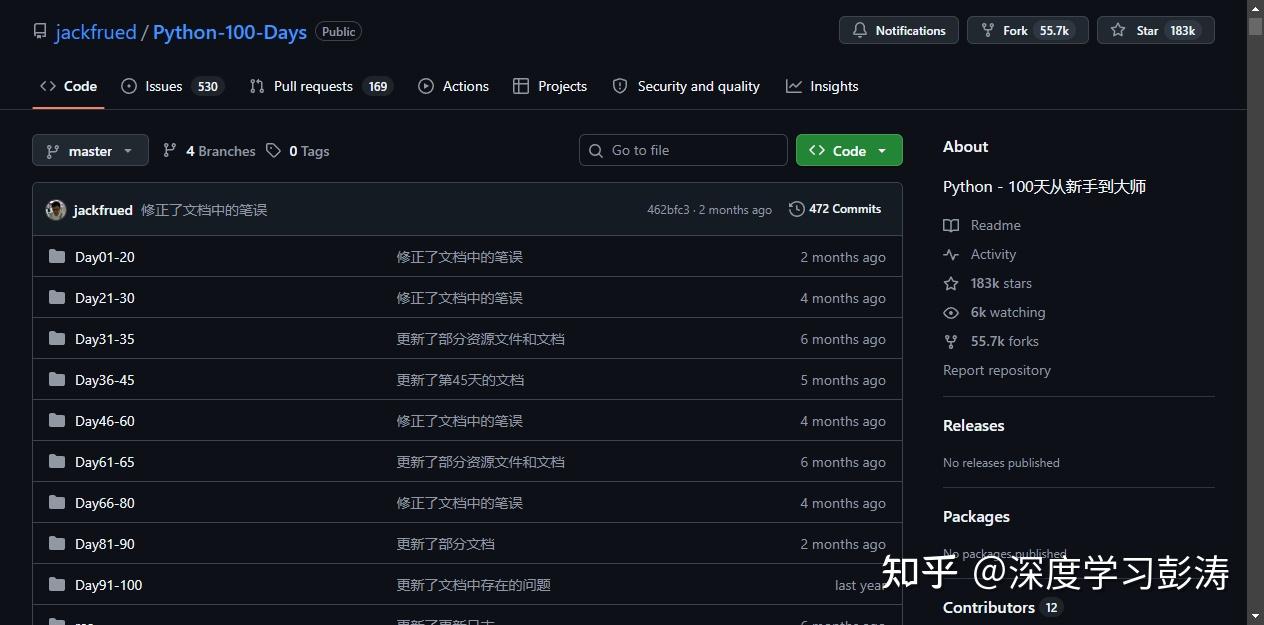Open the Code tab
Viewport: 1264px width, 625px height.
point(68,86)
